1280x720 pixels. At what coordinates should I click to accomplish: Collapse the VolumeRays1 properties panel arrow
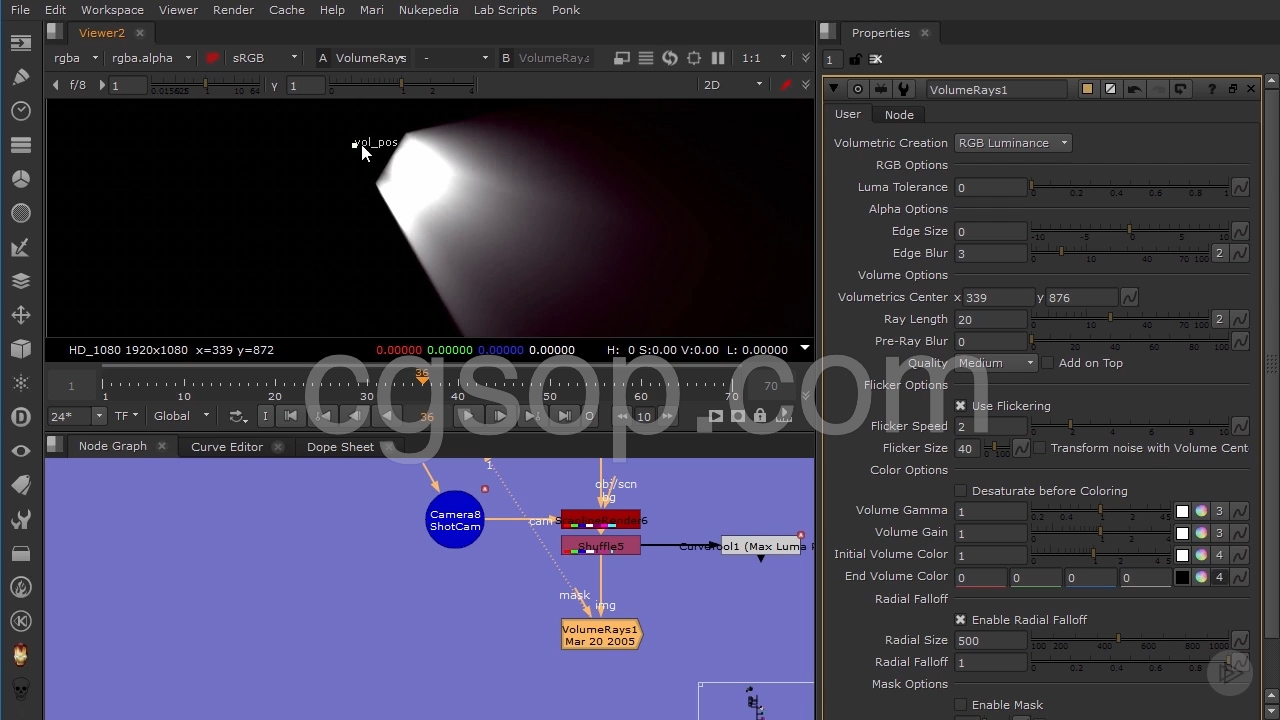[834, 89]
